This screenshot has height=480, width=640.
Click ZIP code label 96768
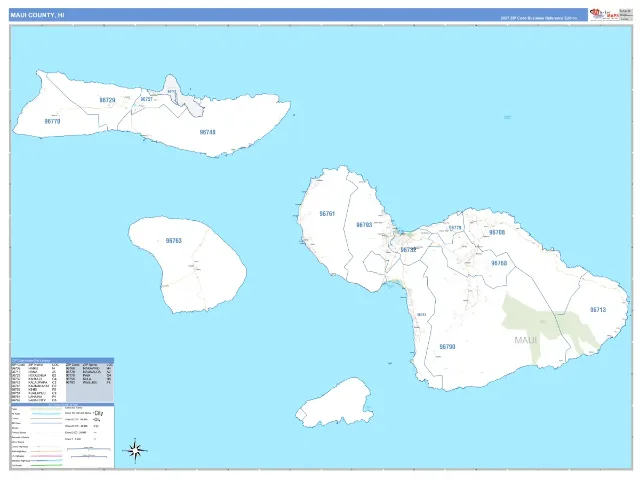click(x=499, y=263)
